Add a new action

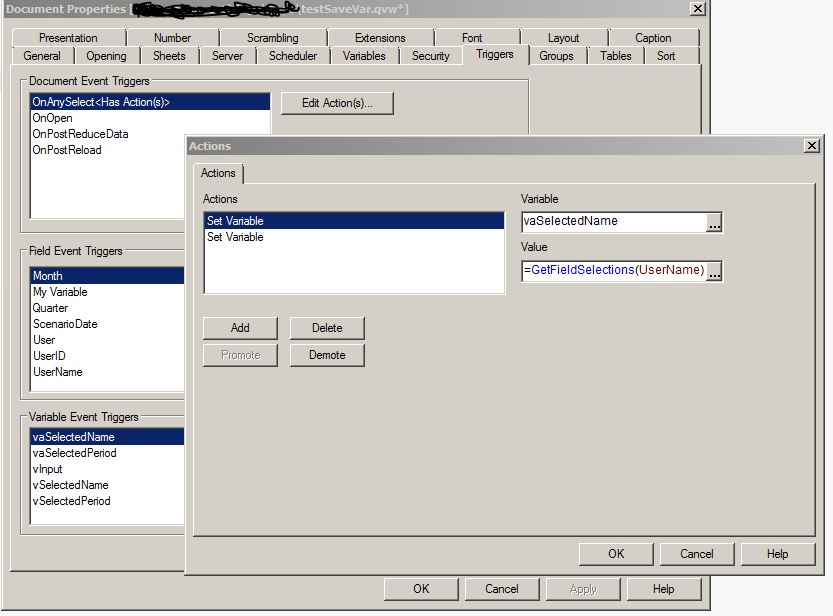click(240, 327)
